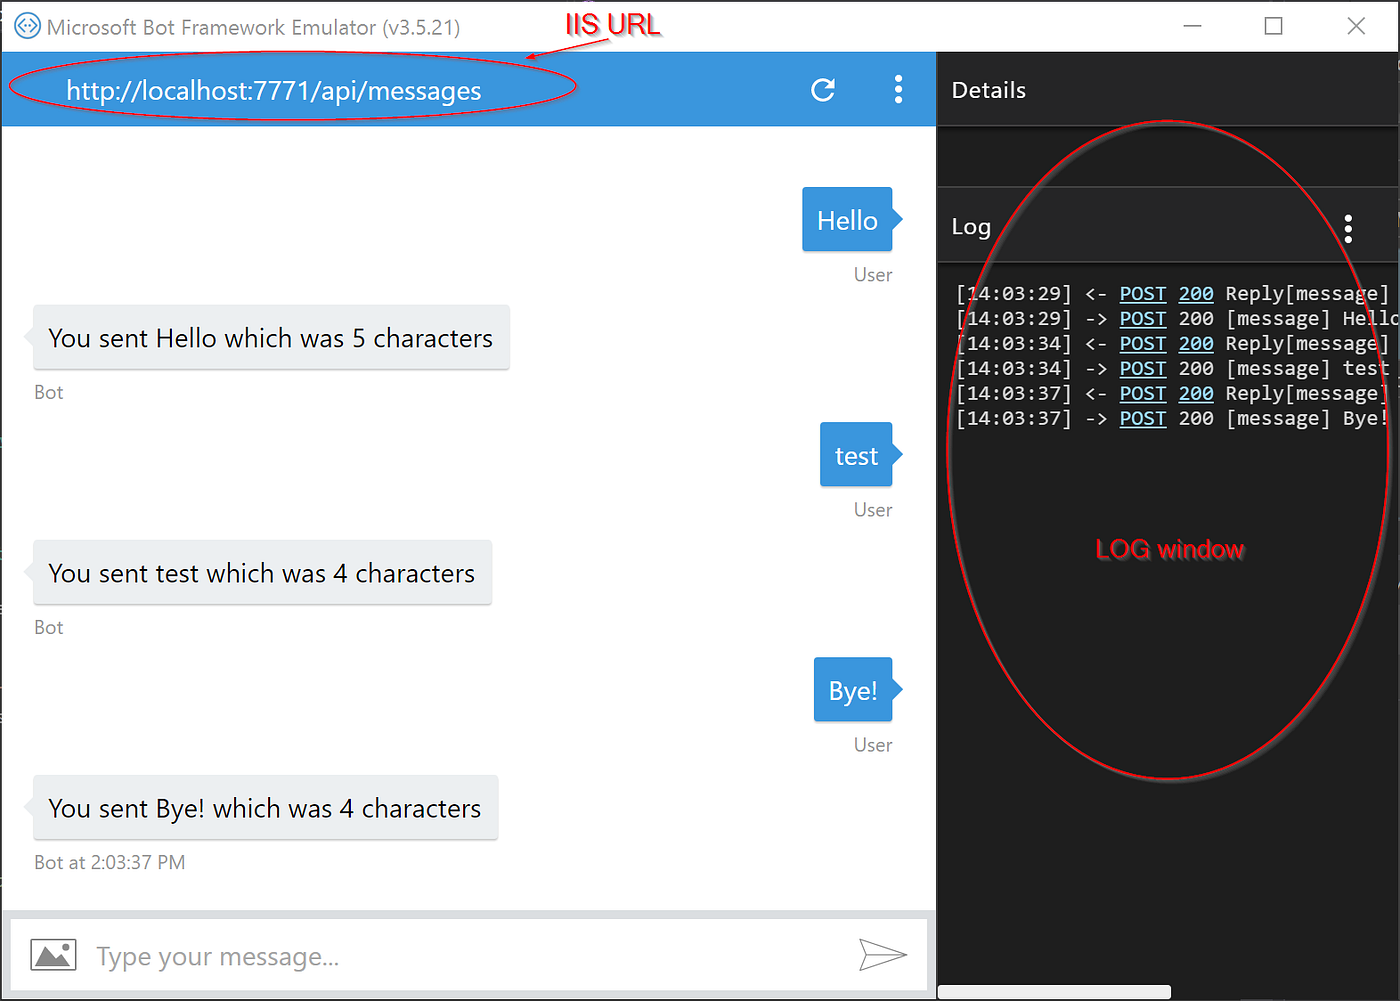This screenshot has width=1400, height=1001.
Task: Click the conversation refresh icon
Action: coord(823,90)
